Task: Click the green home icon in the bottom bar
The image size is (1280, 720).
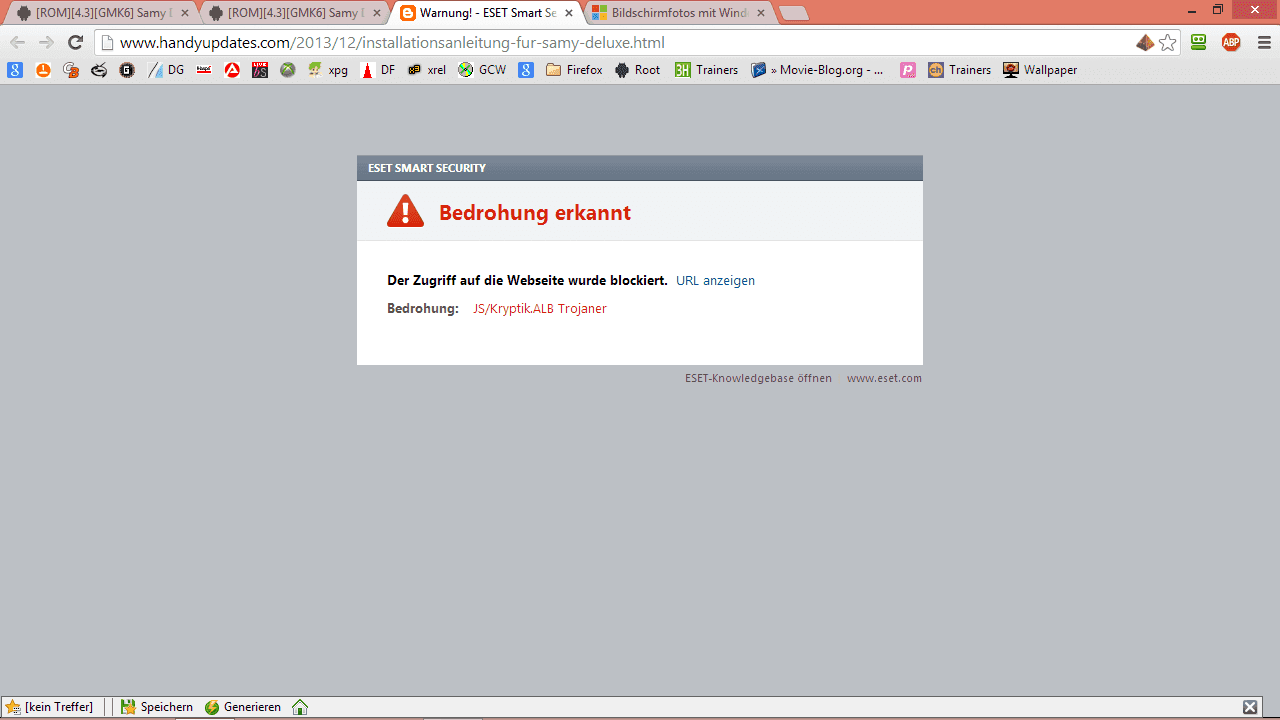Action: point(300,707)
